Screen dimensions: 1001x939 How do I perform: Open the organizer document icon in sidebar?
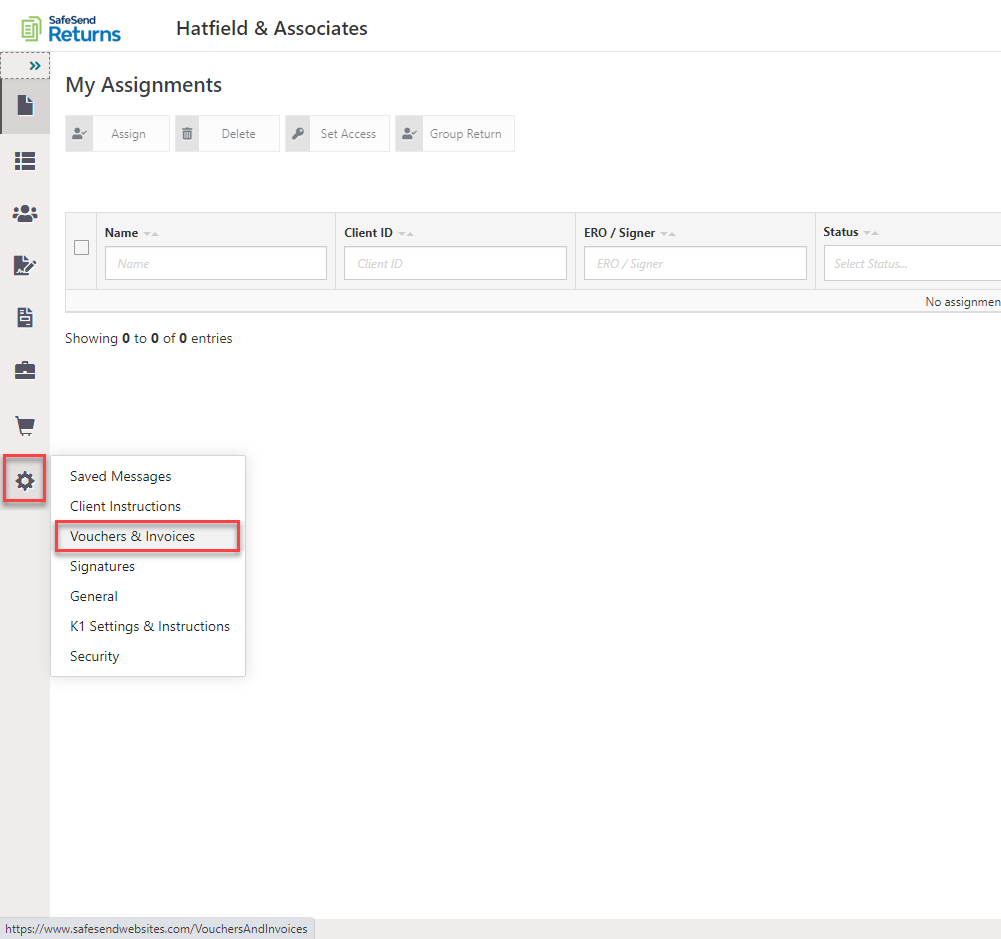pos(25,317)
